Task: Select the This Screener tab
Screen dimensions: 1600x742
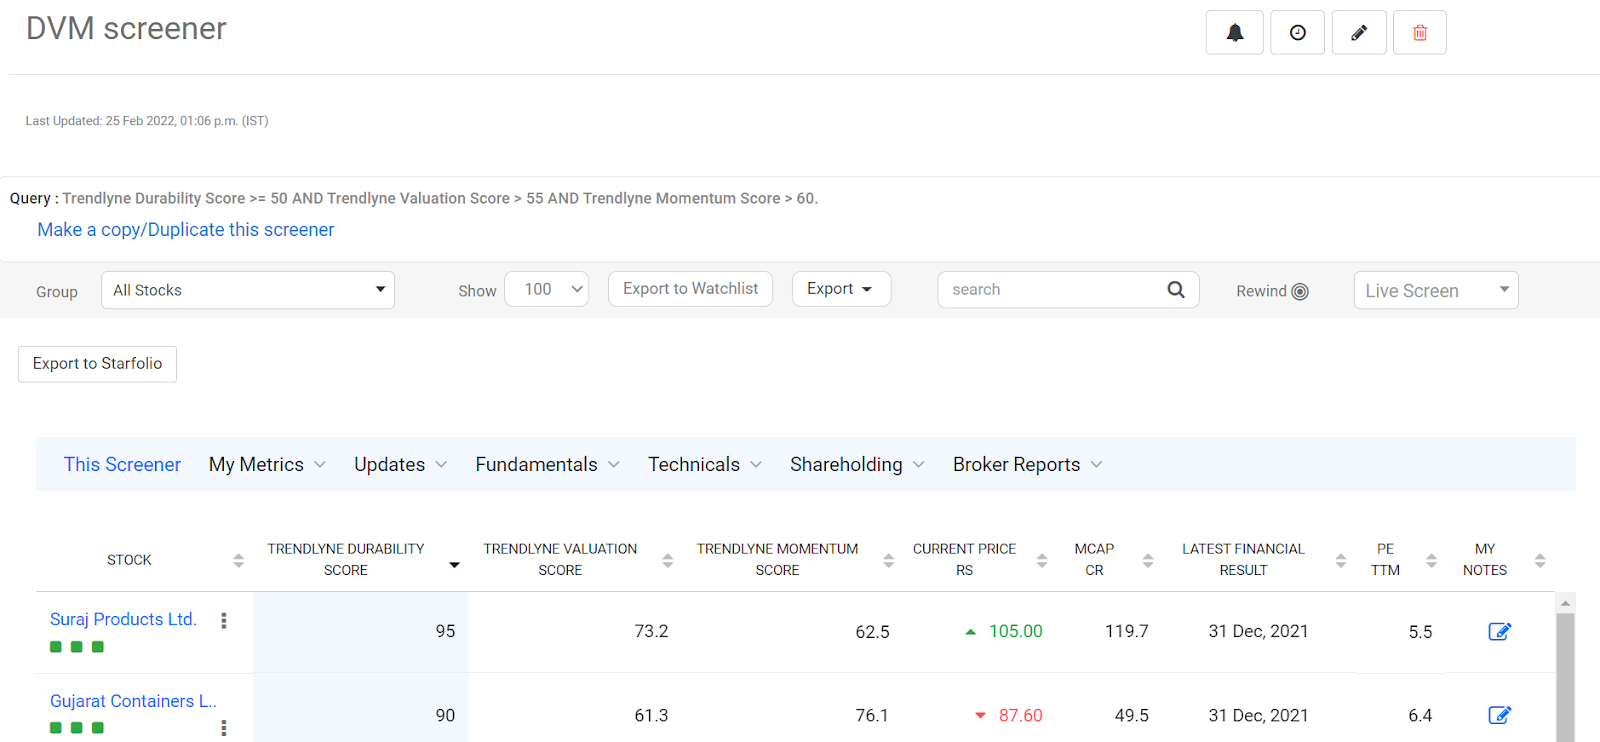Action: [122, 464]
